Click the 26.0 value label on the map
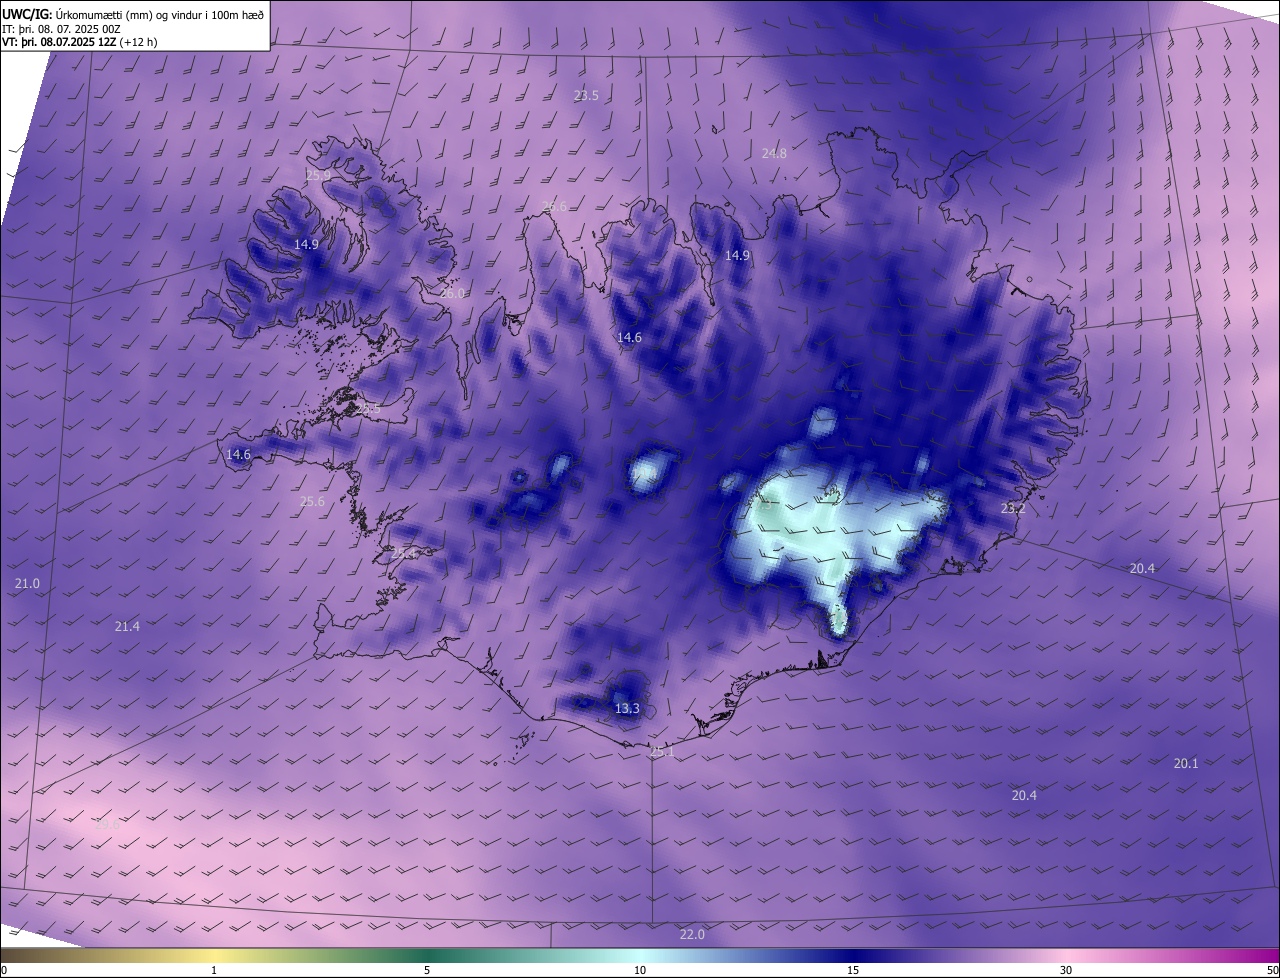Viewport: 1280px width, 978px height. click(x=453, y=294)
